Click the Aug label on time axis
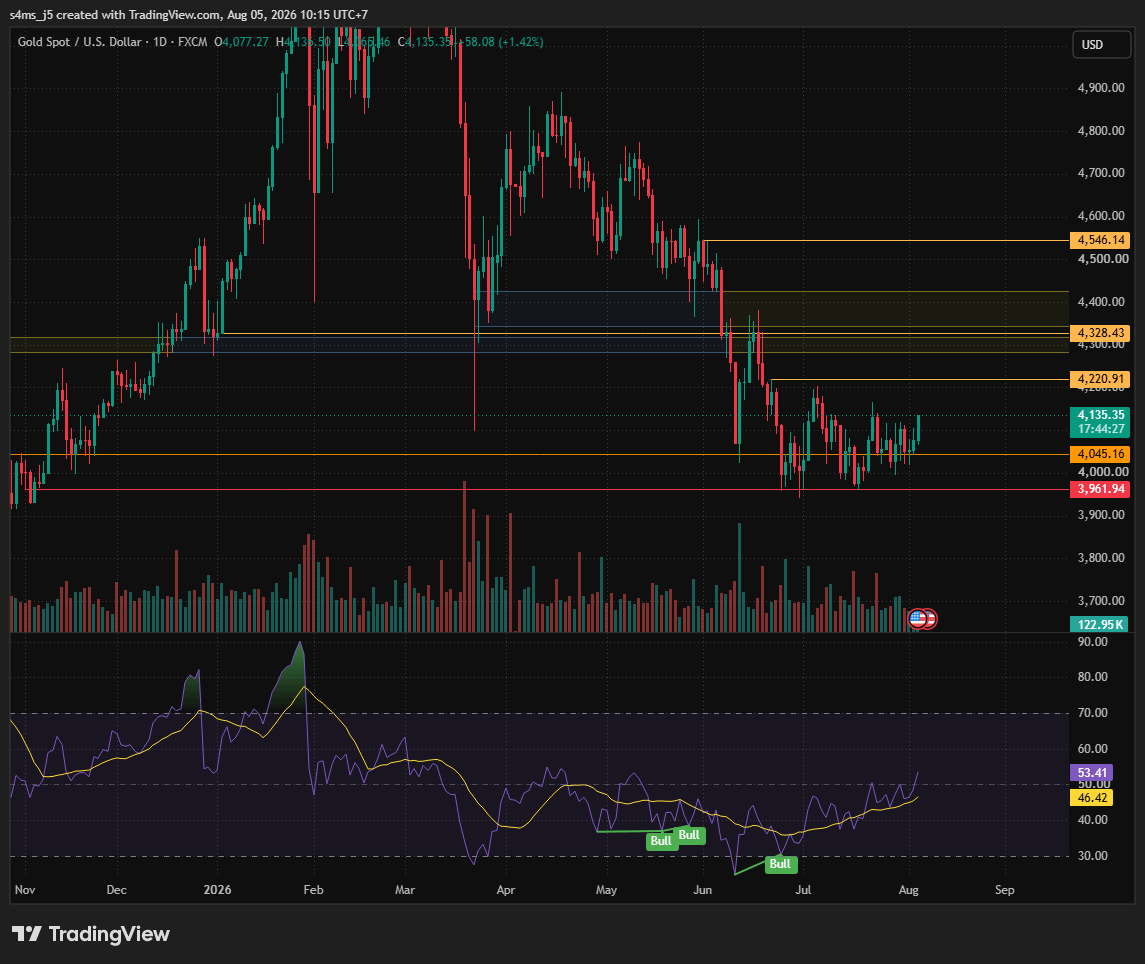This screenshot has height=964, width=1145. pos(908,890)
